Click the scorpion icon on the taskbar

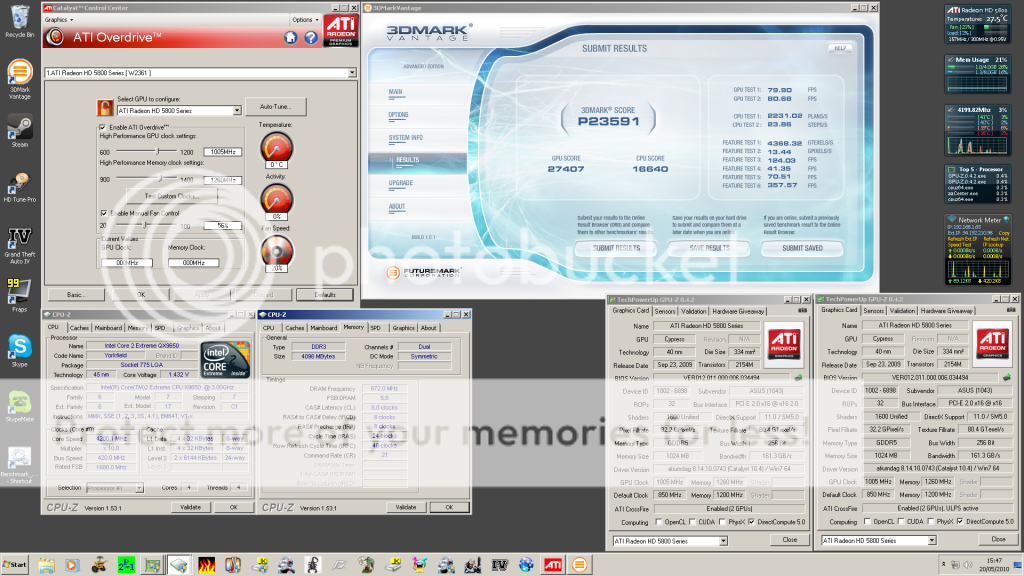[313, 565]
